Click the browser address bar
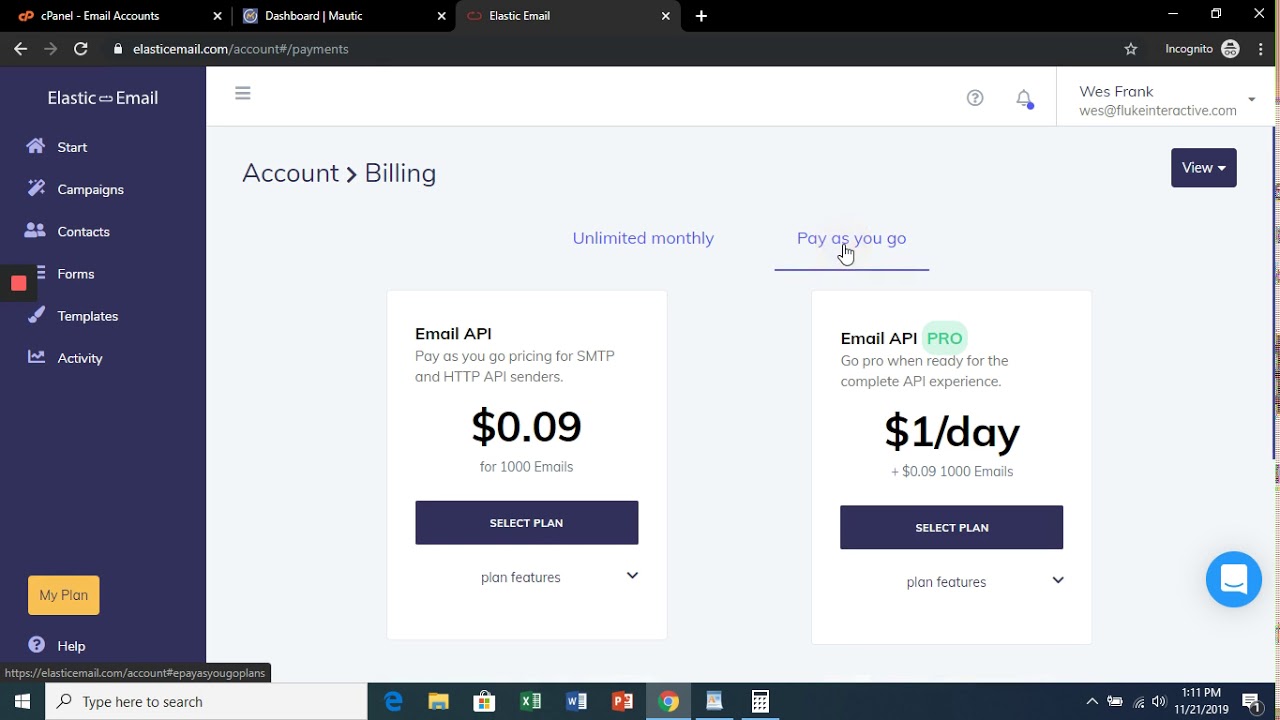This screenshot has height=720, width=1280. 610,49
